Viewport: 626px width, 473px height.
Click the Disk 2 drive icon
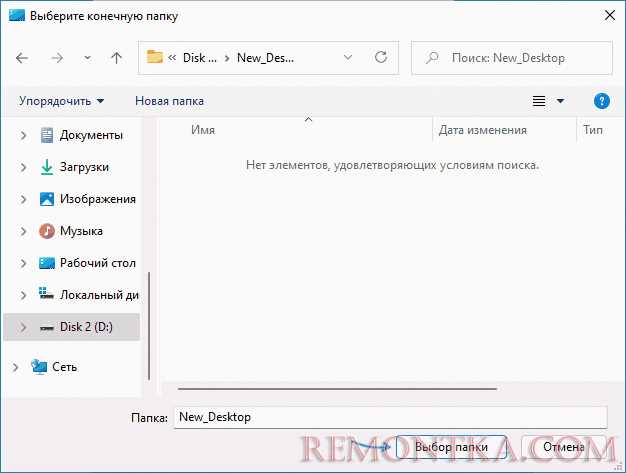47,328
